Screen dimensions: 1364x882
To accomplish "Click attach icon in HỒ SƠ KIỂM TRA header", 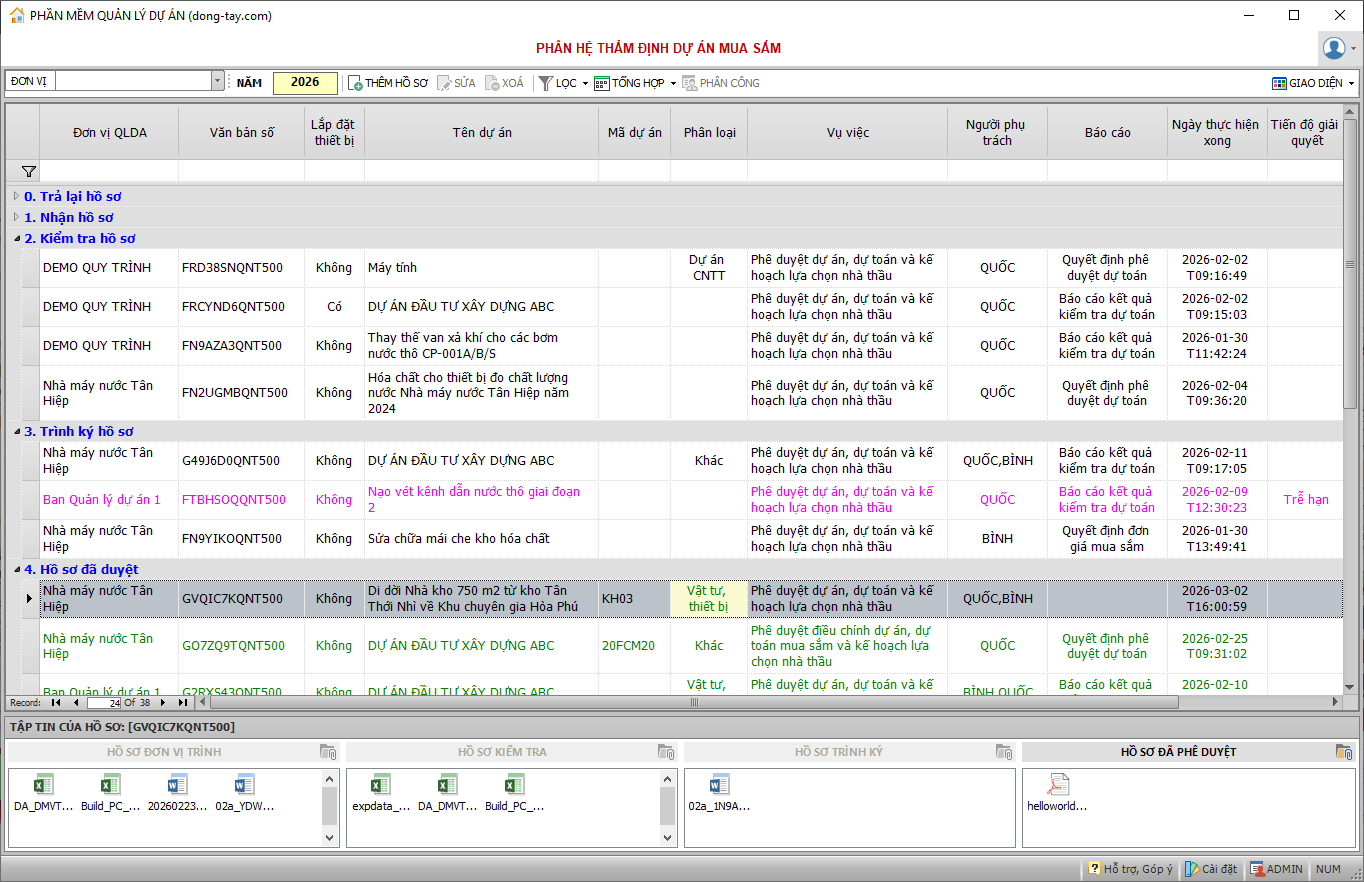I will click(x=667, y=752).
